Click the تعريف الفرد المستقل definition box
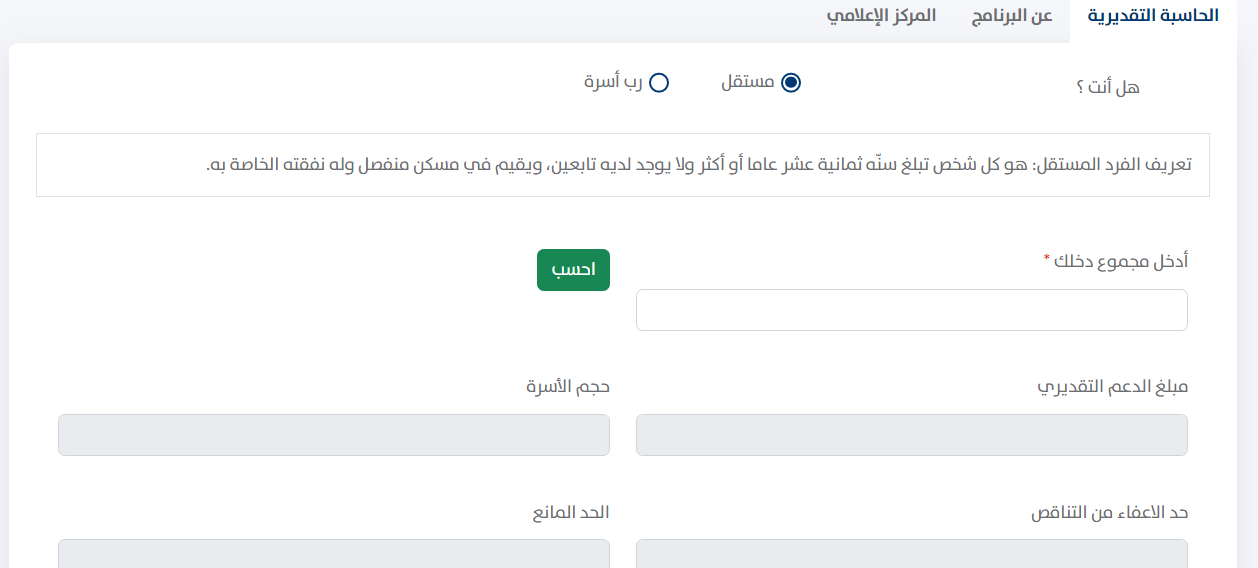Screen dimensions: 1258x568 (623, 165)
